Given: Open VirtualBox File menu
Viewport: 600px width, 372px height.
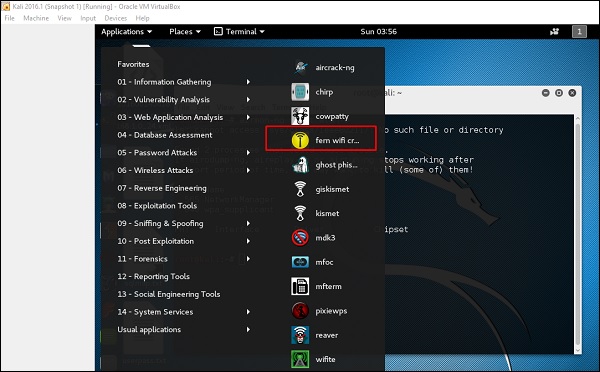Looking at the screenshot, I should pos(10,18).
